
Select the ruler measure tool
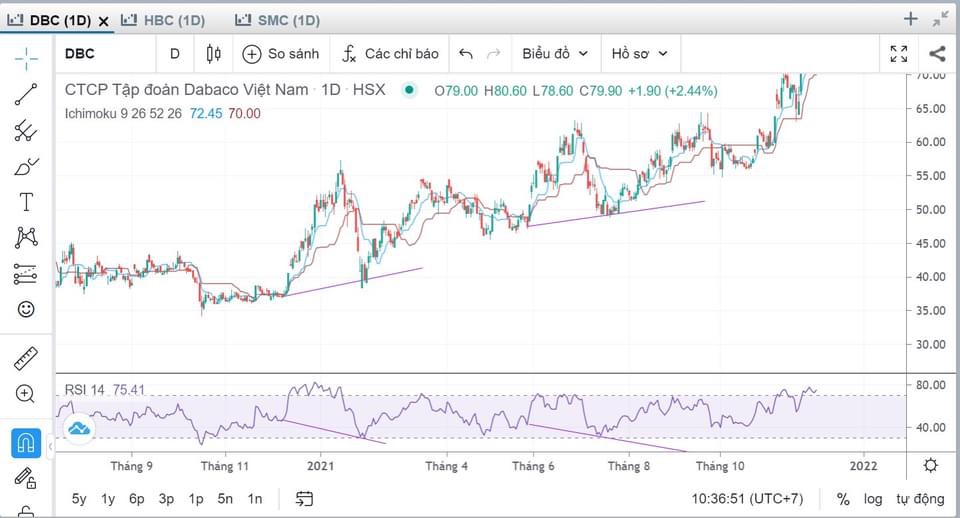point(26,359)
